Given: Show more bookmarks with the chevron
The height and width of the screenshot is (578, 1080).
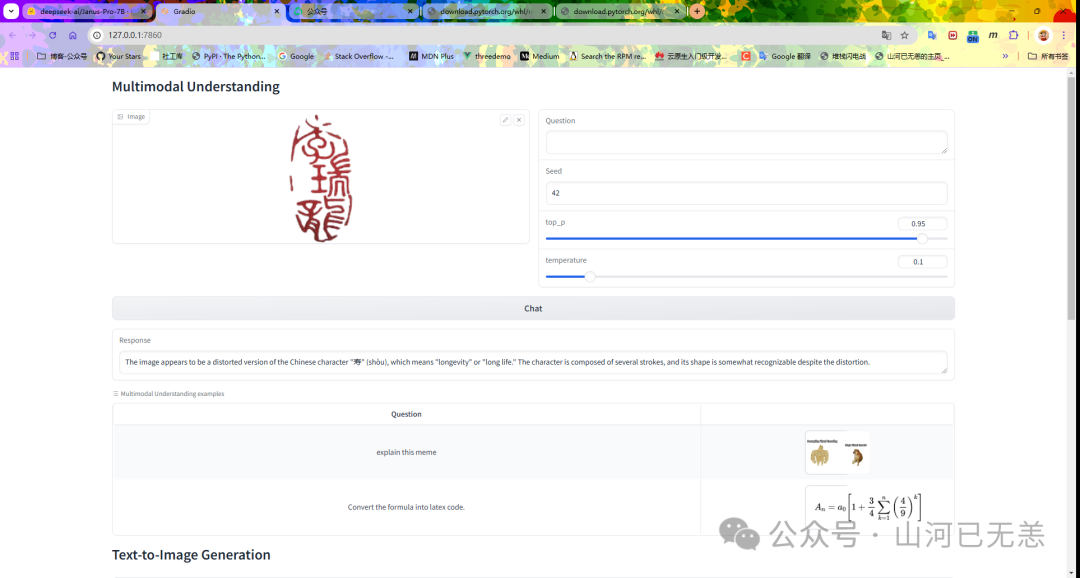Looking at the screenshot, I should (1005, 56).
